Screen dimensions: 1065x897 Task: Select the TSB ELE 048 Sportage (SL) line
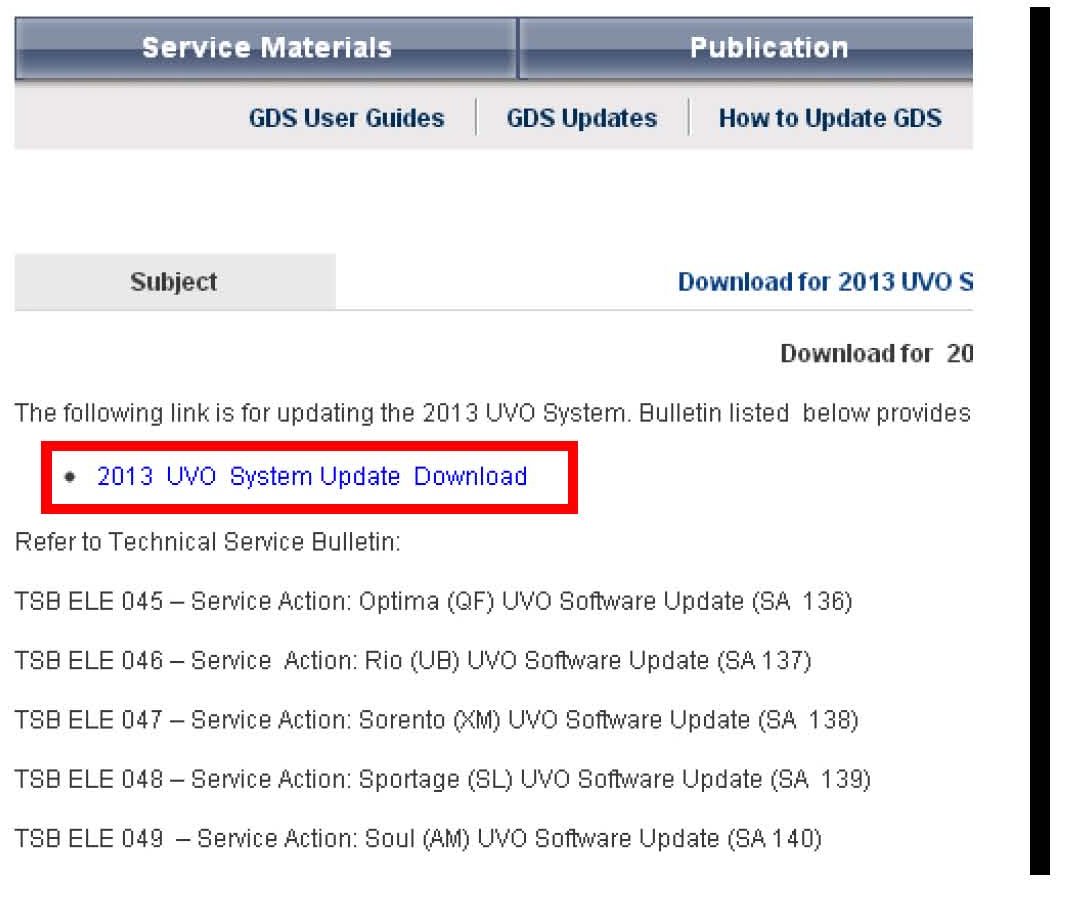click(442, 778)
